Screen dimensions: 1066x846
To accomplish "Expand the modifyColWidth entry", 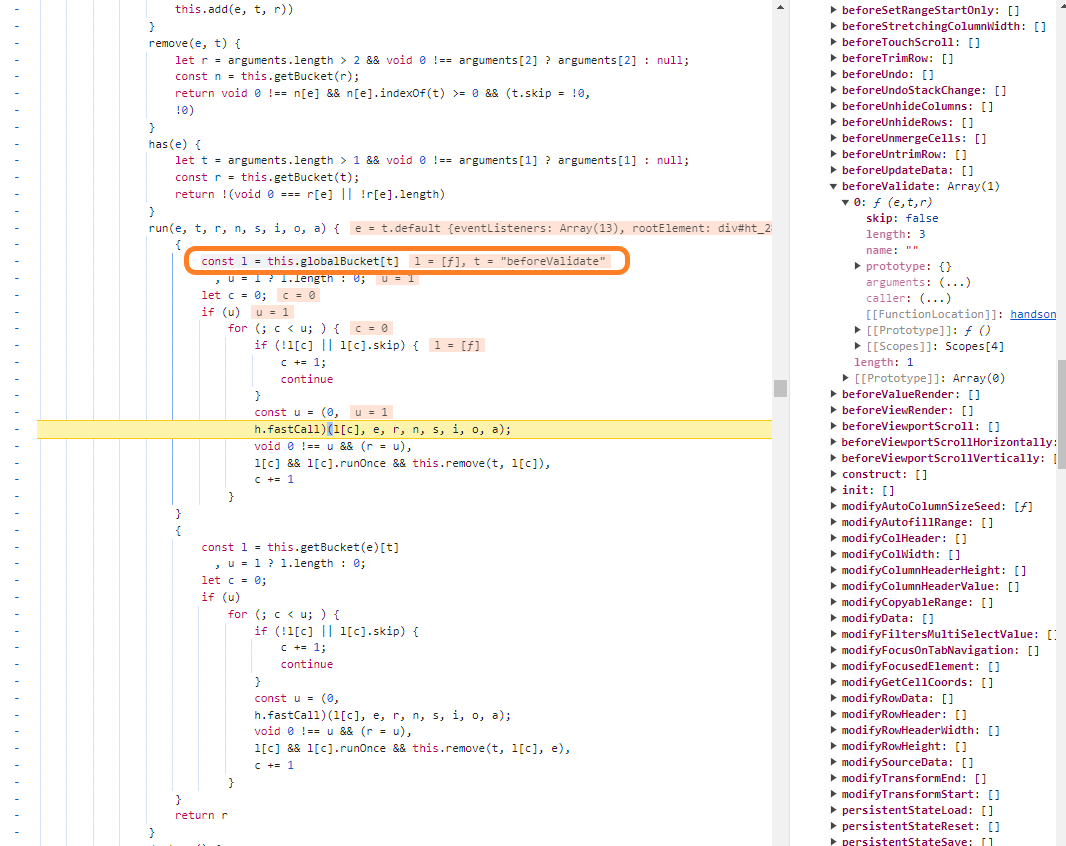I will tap(833, 554).
